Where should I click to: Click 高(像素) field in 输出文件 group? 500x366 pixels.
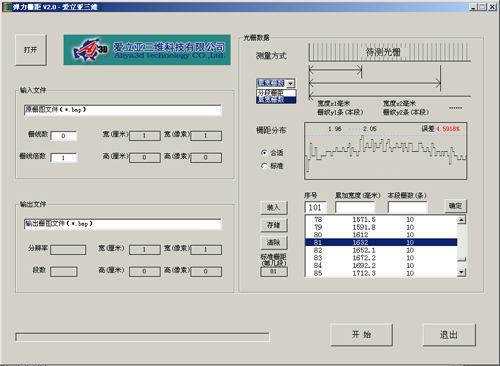click(206, 272)
